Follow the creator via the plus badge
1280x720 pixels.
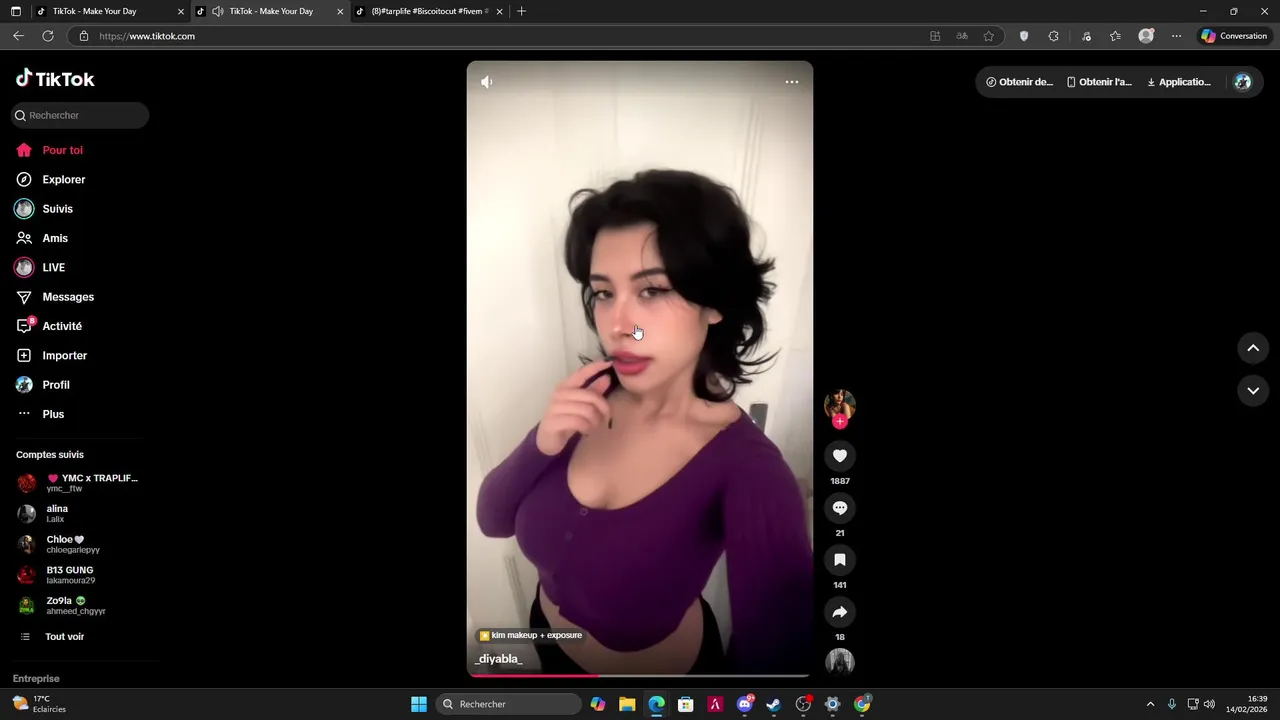click(840, 422)
